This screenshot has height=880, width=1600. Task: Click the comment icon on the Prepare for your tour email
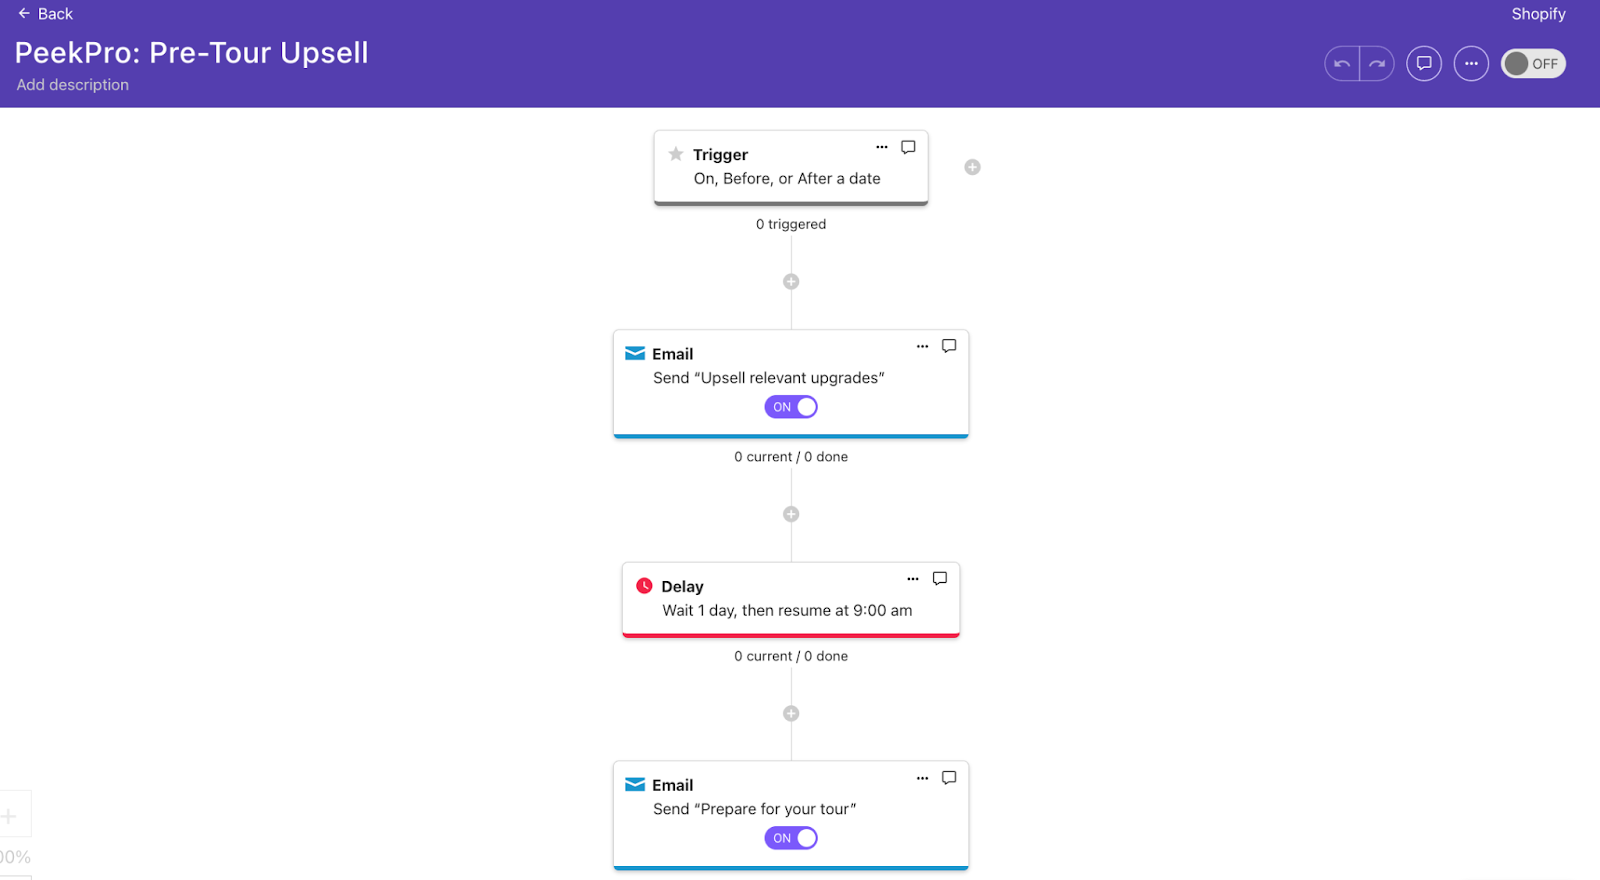point(947,778)
